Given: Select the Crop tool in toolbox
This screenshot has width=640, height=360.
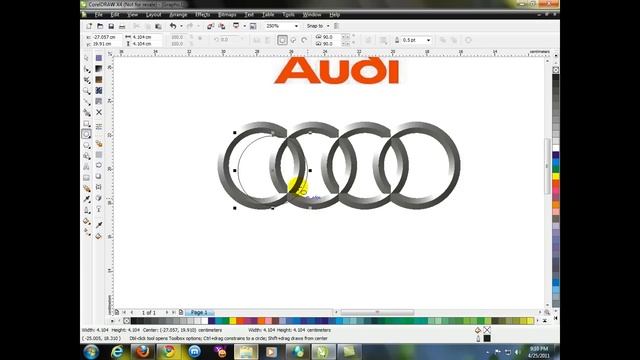Looking at the screenshot, I should pyautogui.click(x=87, y=80).
